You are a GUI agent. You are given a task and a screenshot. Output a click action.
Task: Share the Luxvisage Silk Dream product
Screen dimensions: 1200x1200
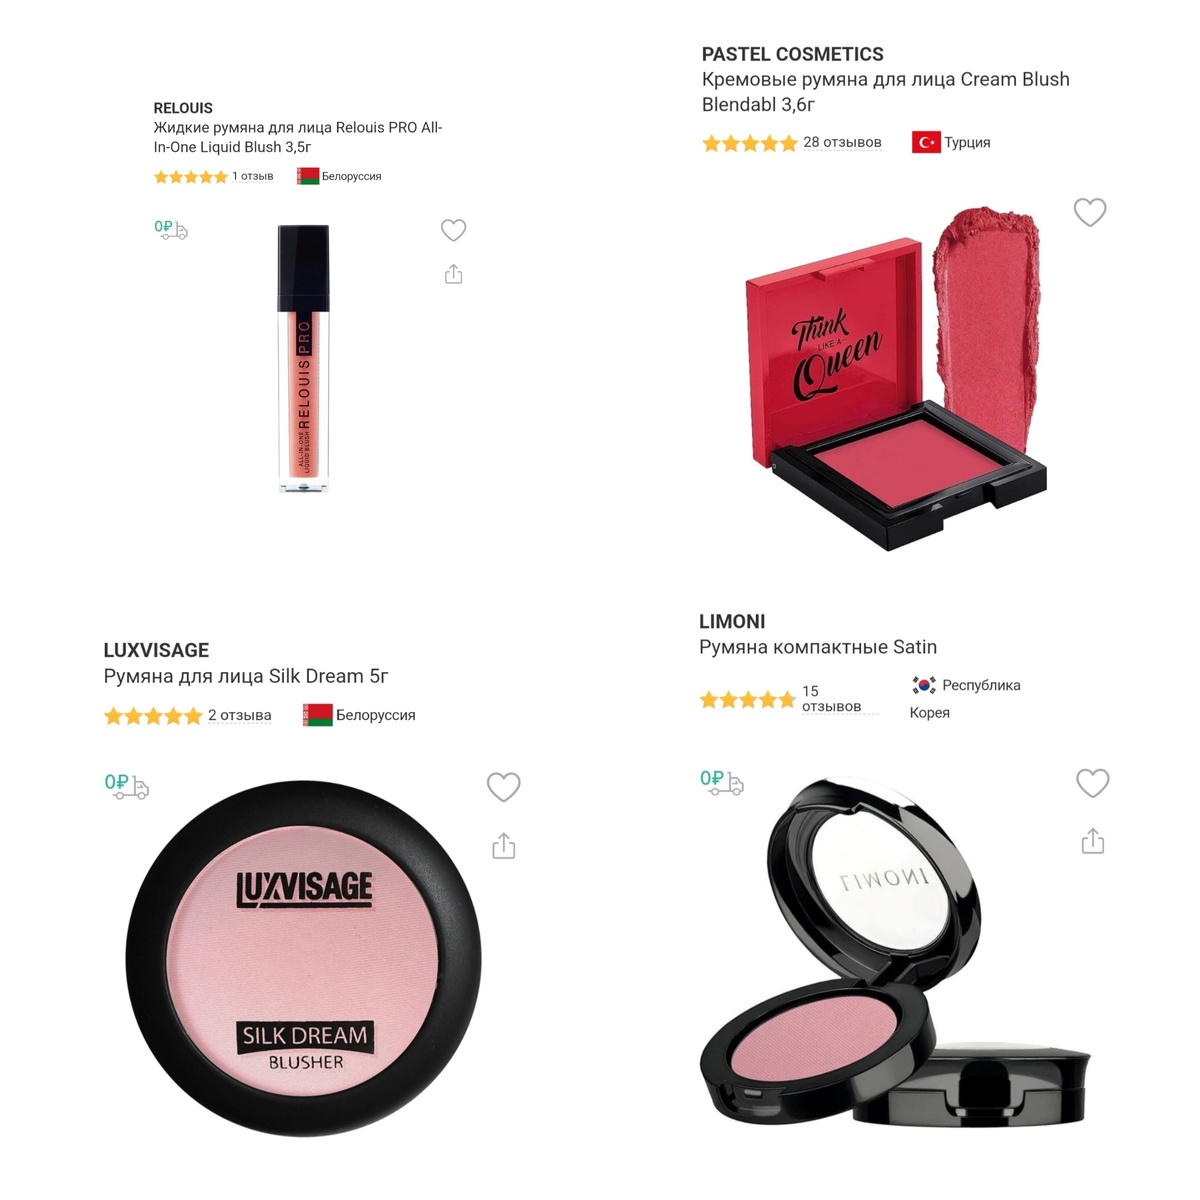coord(504,846)
